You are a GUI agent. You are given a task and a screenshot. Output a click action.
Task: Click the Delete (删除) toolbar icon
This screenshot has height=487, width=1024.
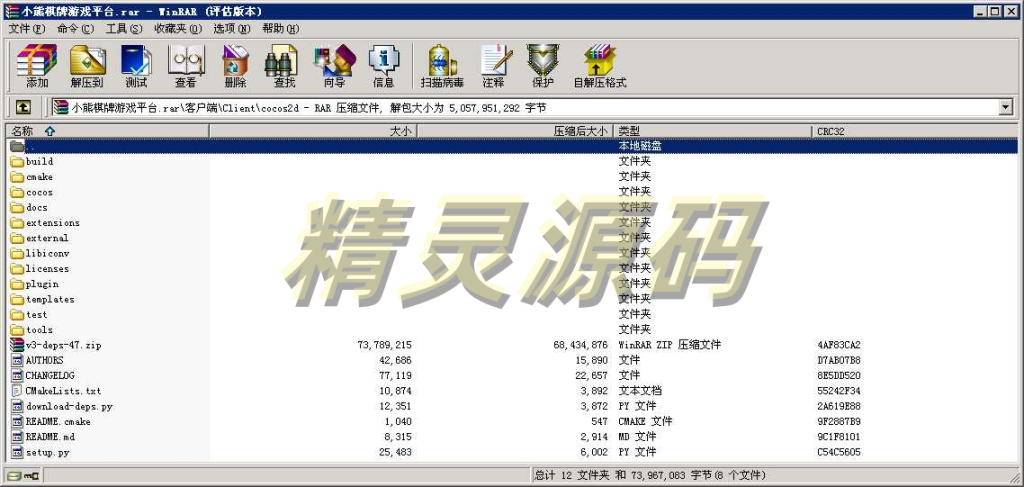point(235,66)
